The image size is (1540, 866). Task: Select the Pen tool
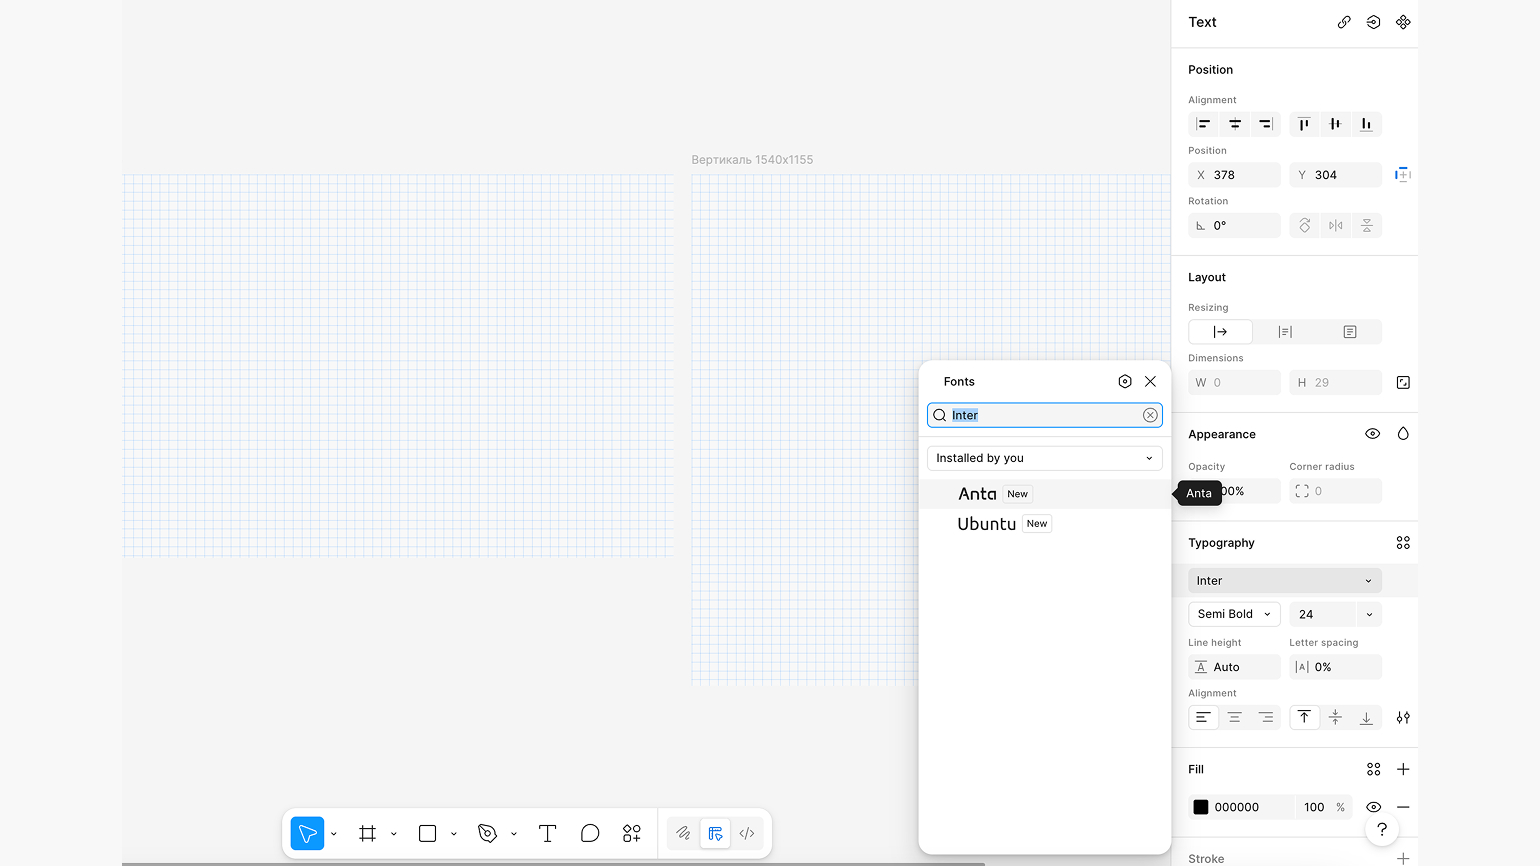click(487, 833)
